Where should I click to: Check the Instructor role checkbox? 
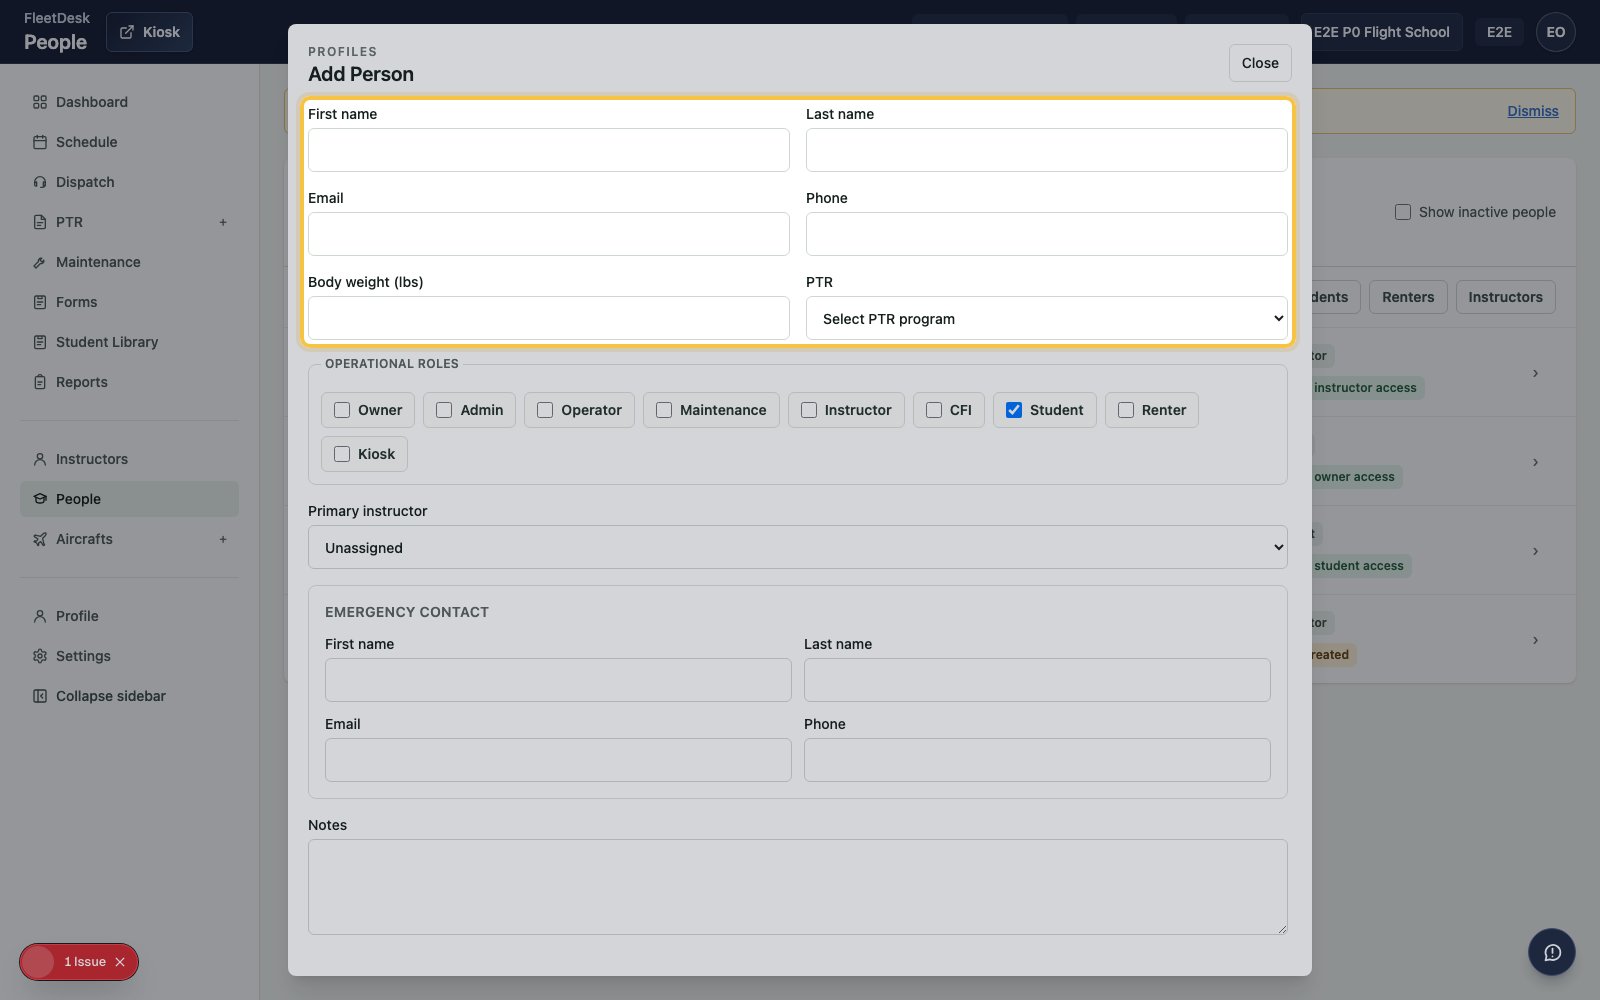pyautogui.click(x=809, y=410)
